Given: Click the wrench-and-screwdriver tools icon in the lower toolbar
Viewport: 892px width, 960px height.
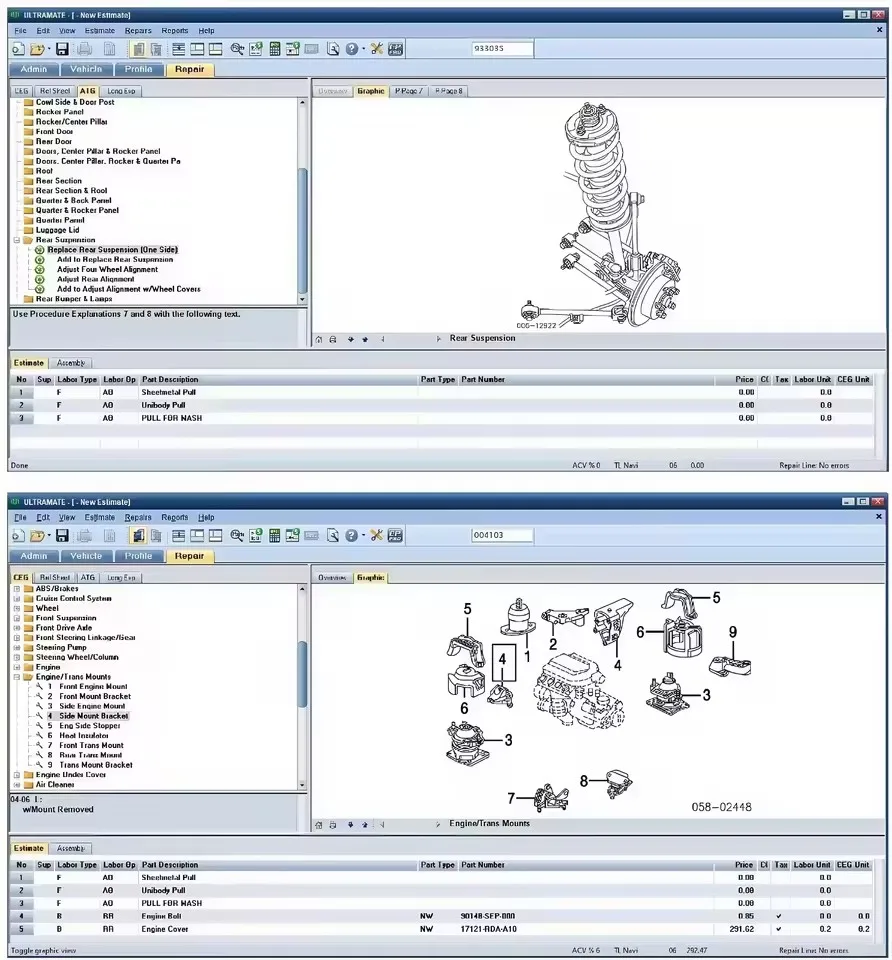Looking at the screenshot, I should click(x=377, y=535).
